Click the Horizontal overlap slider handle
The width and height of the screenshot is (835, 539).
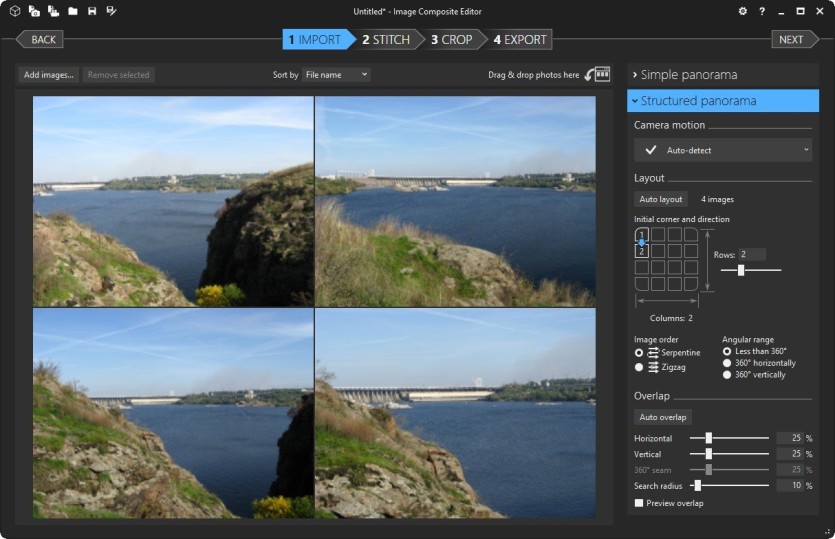pos(708,438)
